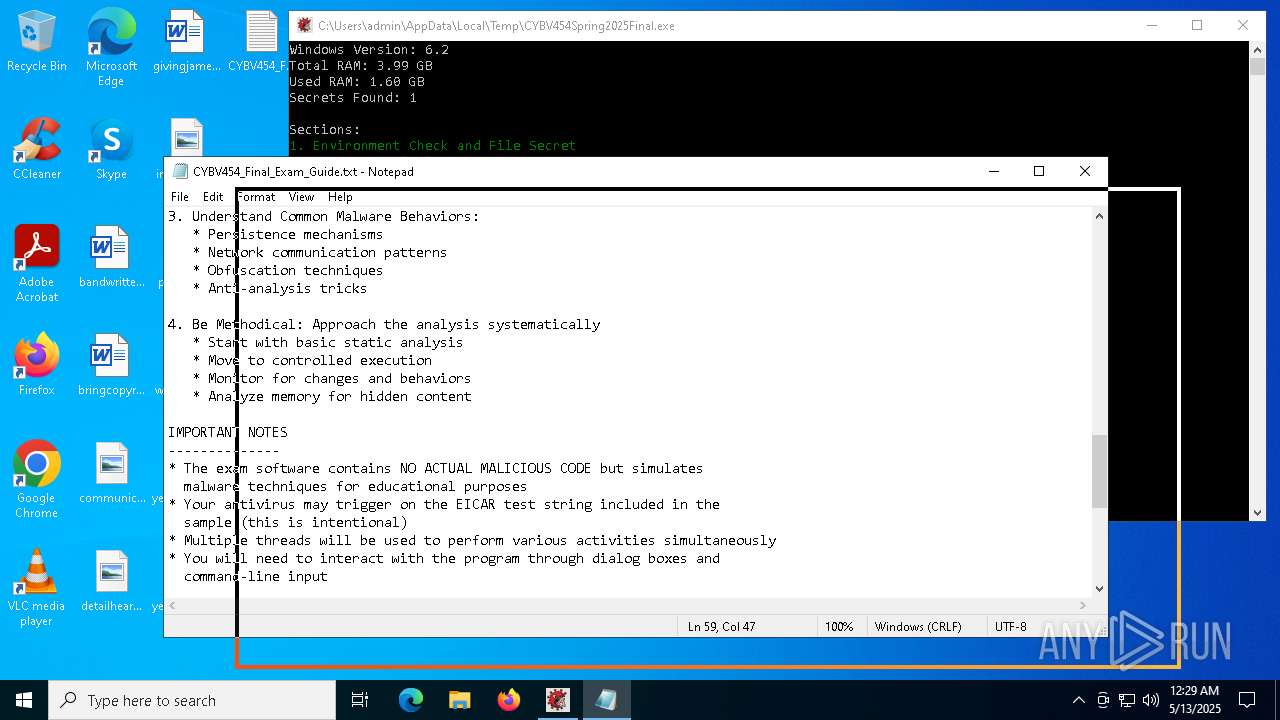Screen dimensions: 1280x720
Task: Open CCleaner desktop shortcut
Action: pos(37,150)
